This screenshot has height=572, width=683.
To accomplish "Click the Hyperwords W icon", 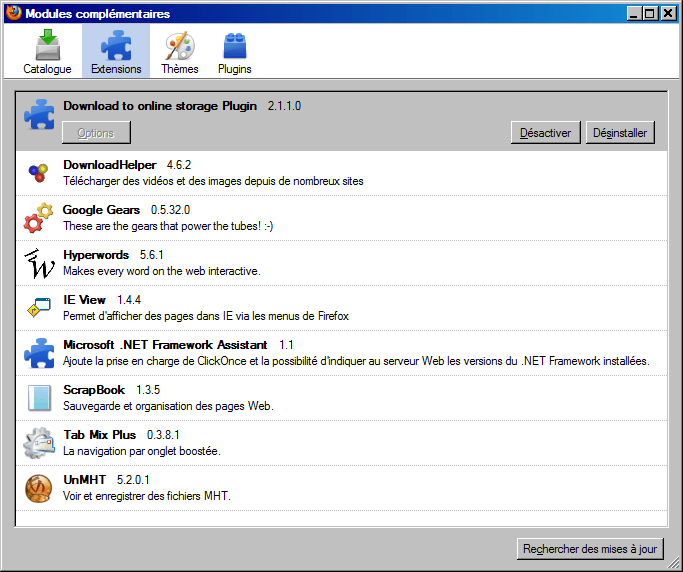I will 39,263.
